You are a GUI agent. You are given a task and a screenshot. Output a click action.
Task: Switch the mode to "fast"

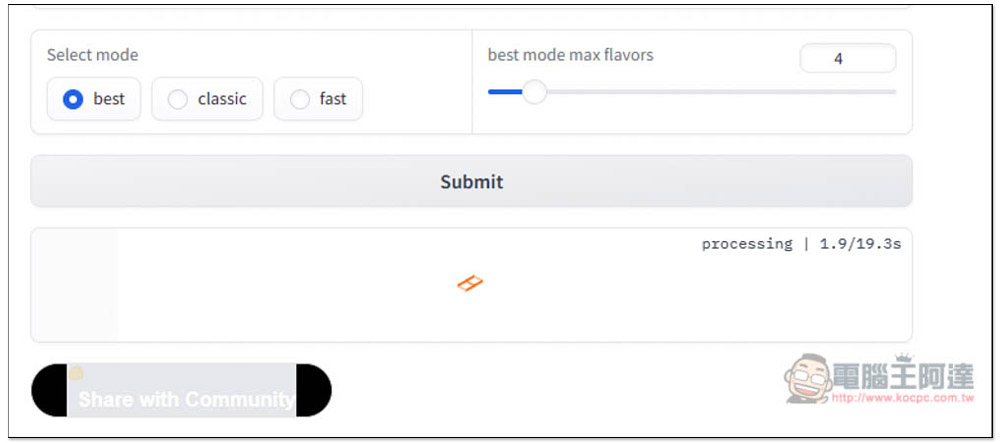[x=318, y=99]
